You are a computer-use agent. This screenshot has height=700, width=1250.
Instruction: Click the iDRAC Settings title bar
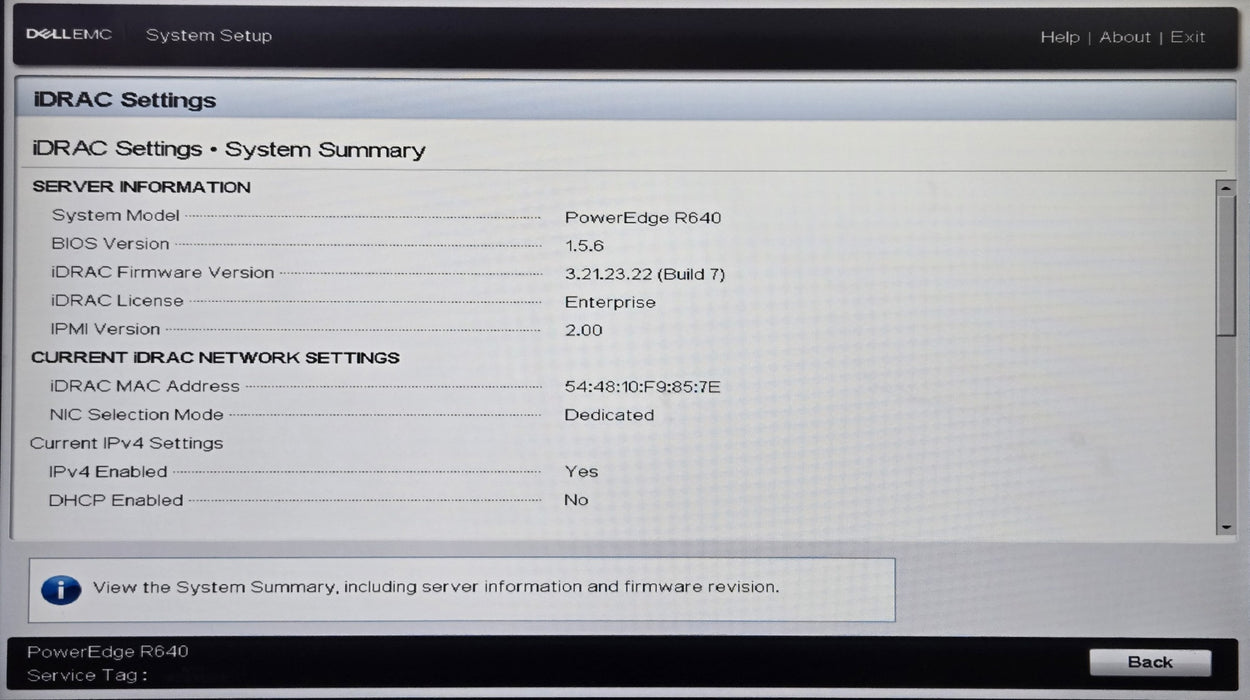625,100
